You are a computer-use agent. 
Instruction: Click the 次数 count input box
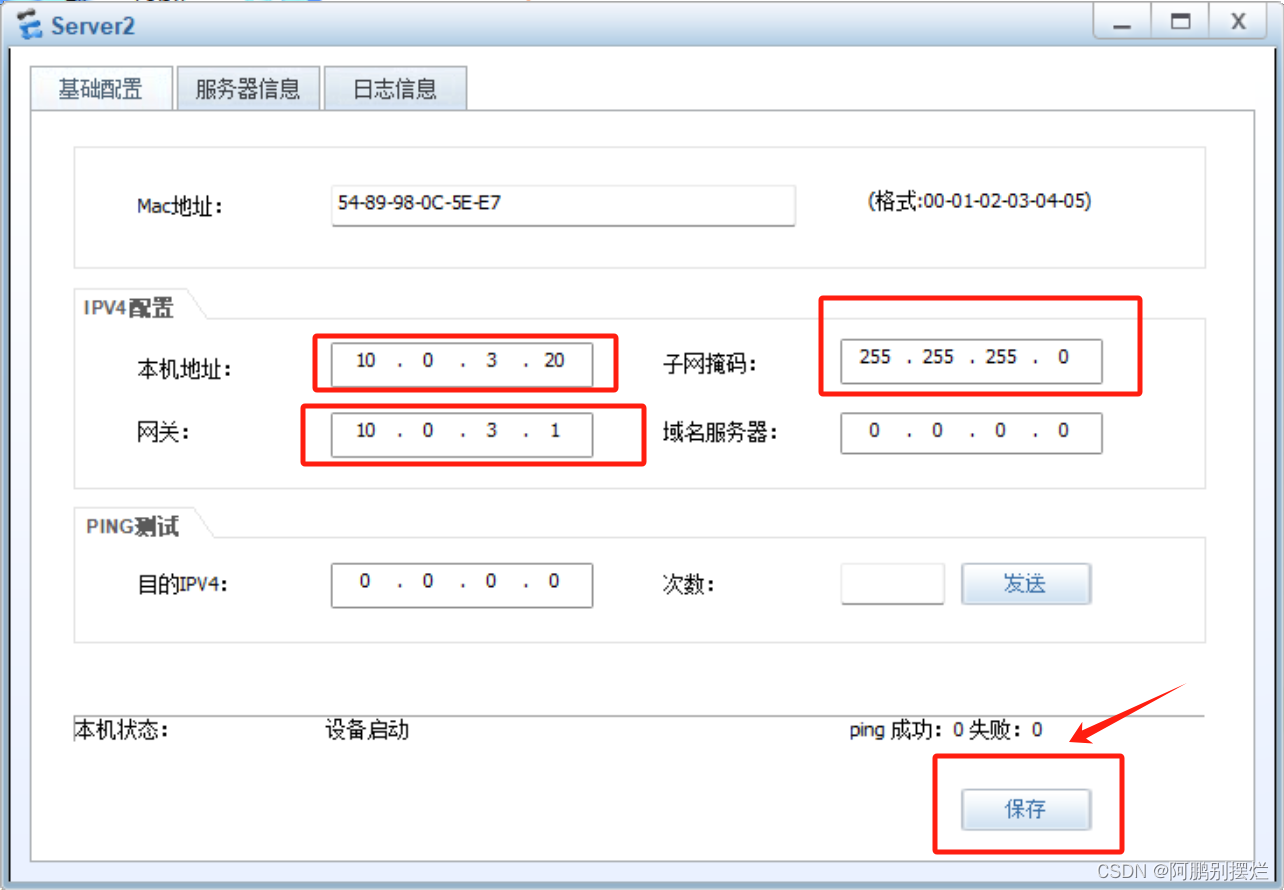(x=892, y=583)
